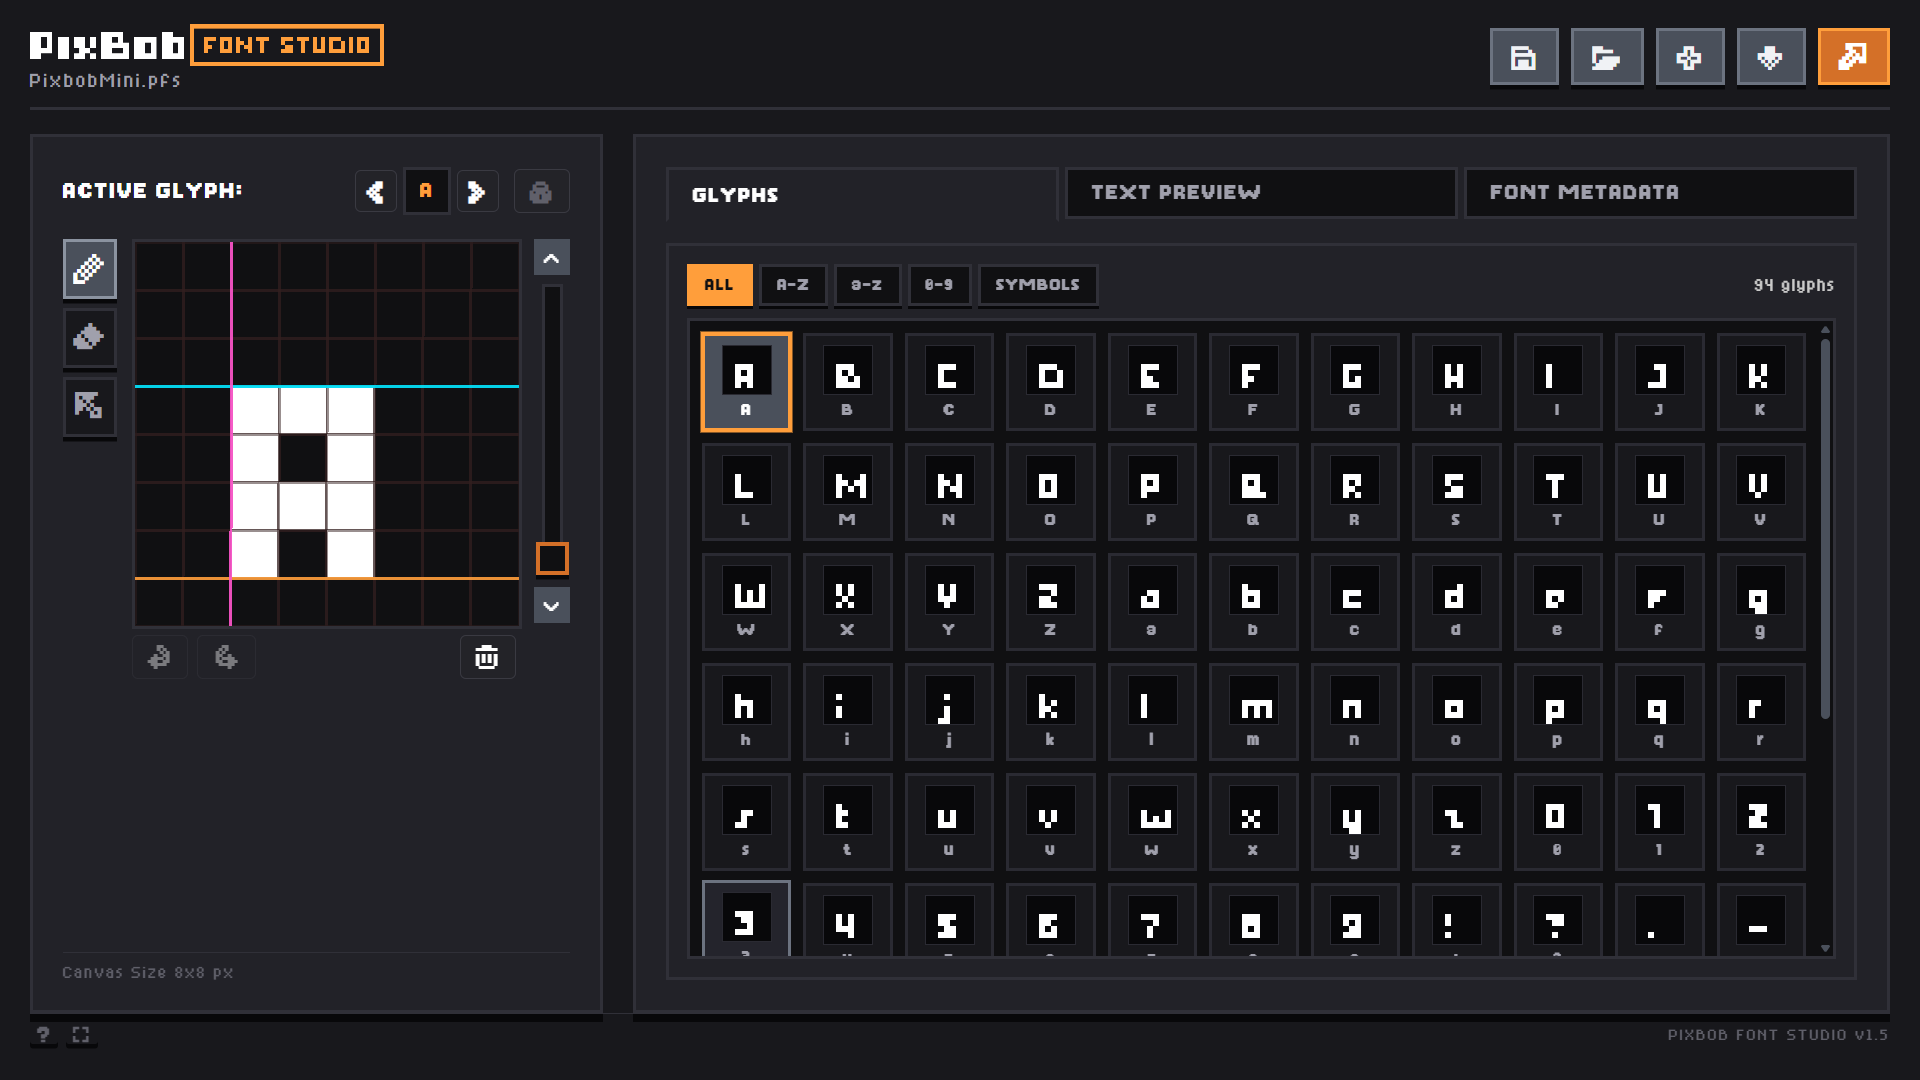Select the digit 0 glyph tile
Viewport: 1920px width, 1080px height.
1557,822
